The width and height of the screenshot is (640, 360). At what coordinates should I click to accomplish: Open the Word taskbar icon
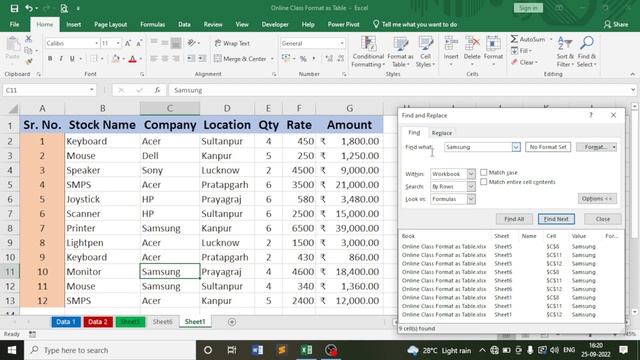point(258,350)
